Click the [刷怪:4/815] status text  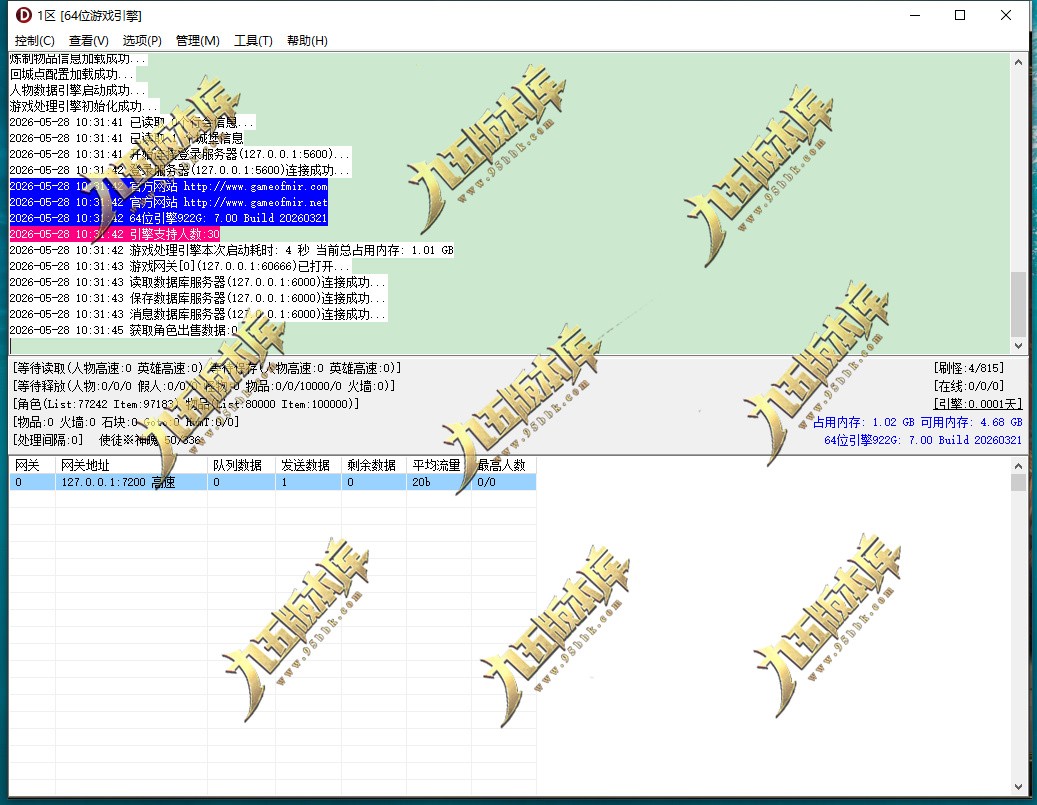(x=969, y=368)
